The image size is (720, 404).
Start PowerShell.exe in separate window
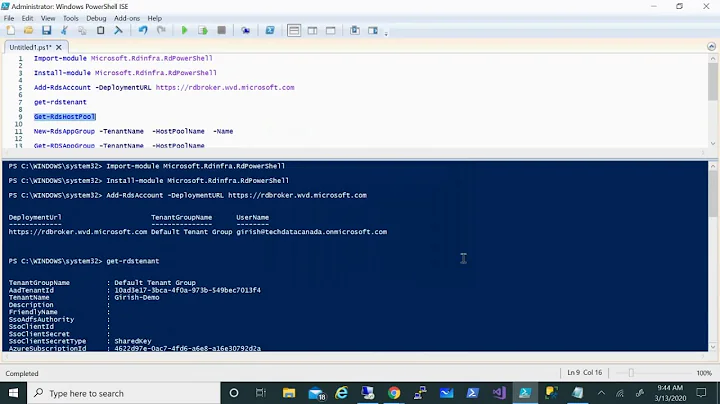pyautogui.click(x=270, y=30)
